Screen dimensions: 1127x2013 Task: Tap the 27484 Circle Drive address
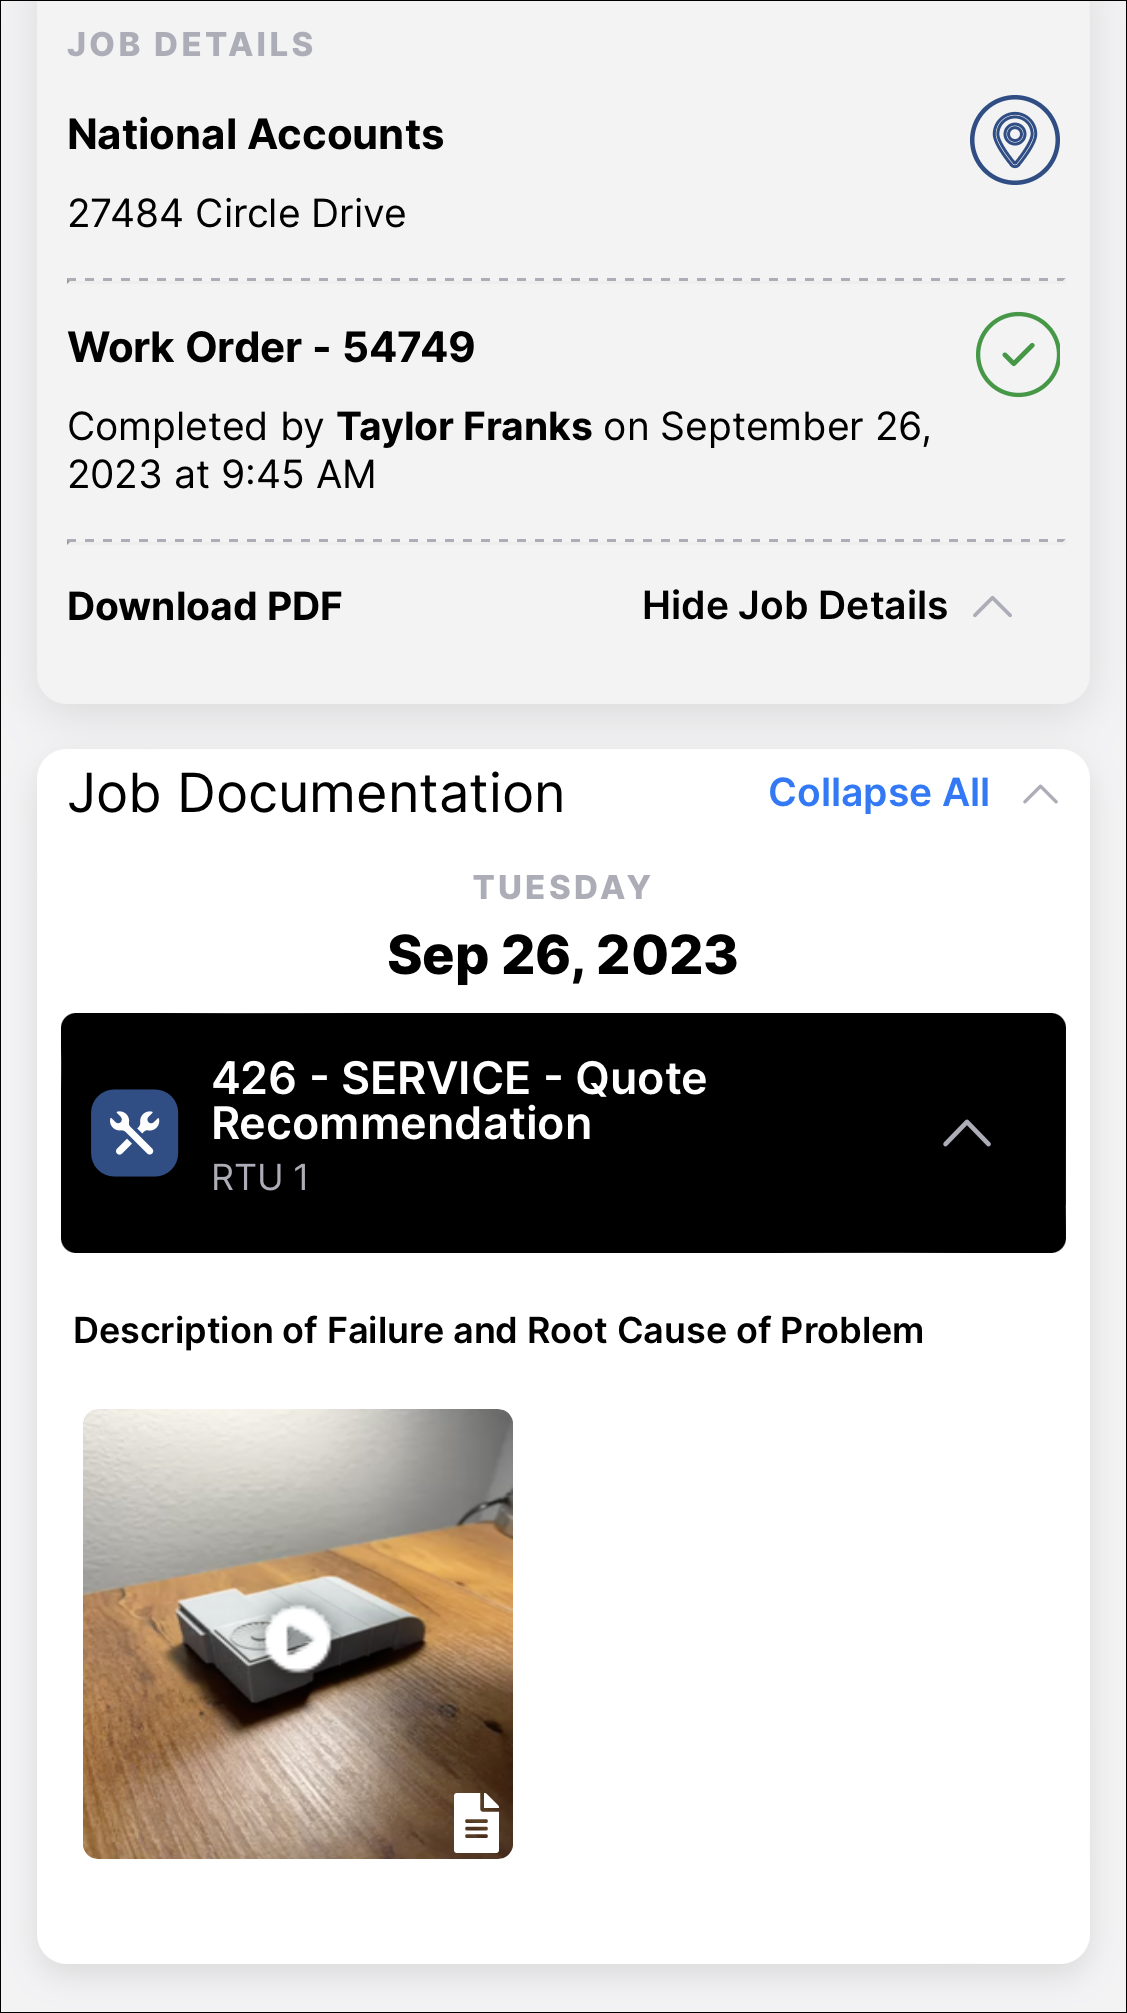237,214
